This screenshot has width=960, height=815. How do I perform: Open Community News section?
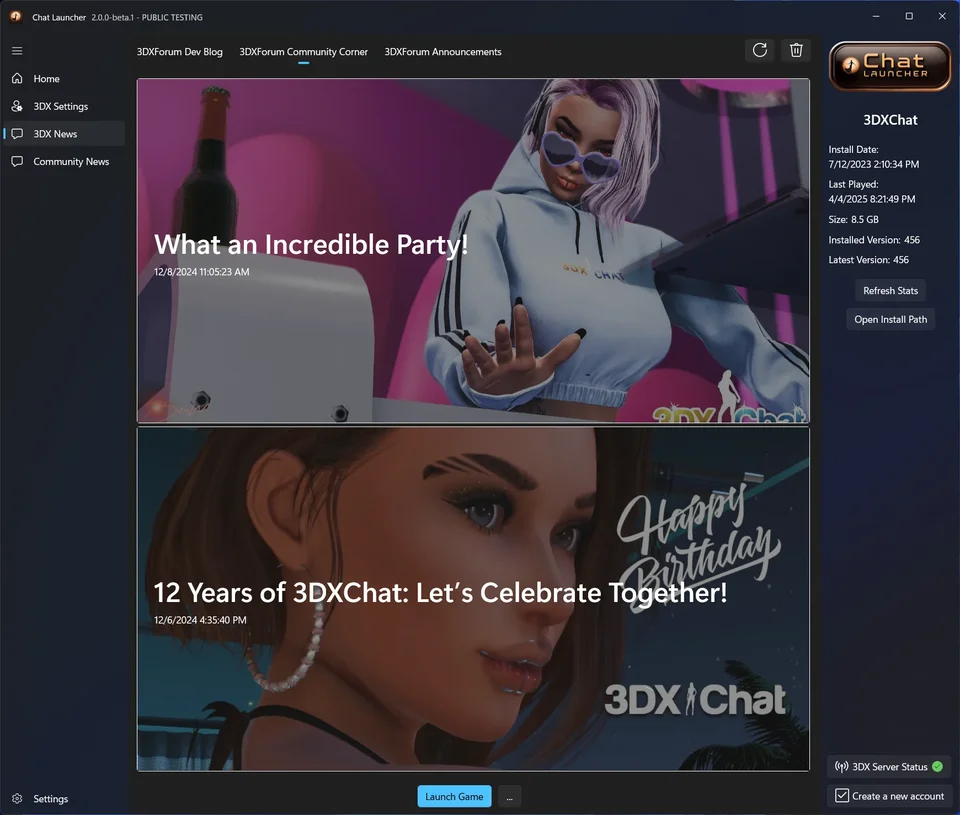(x=64, y=161)
